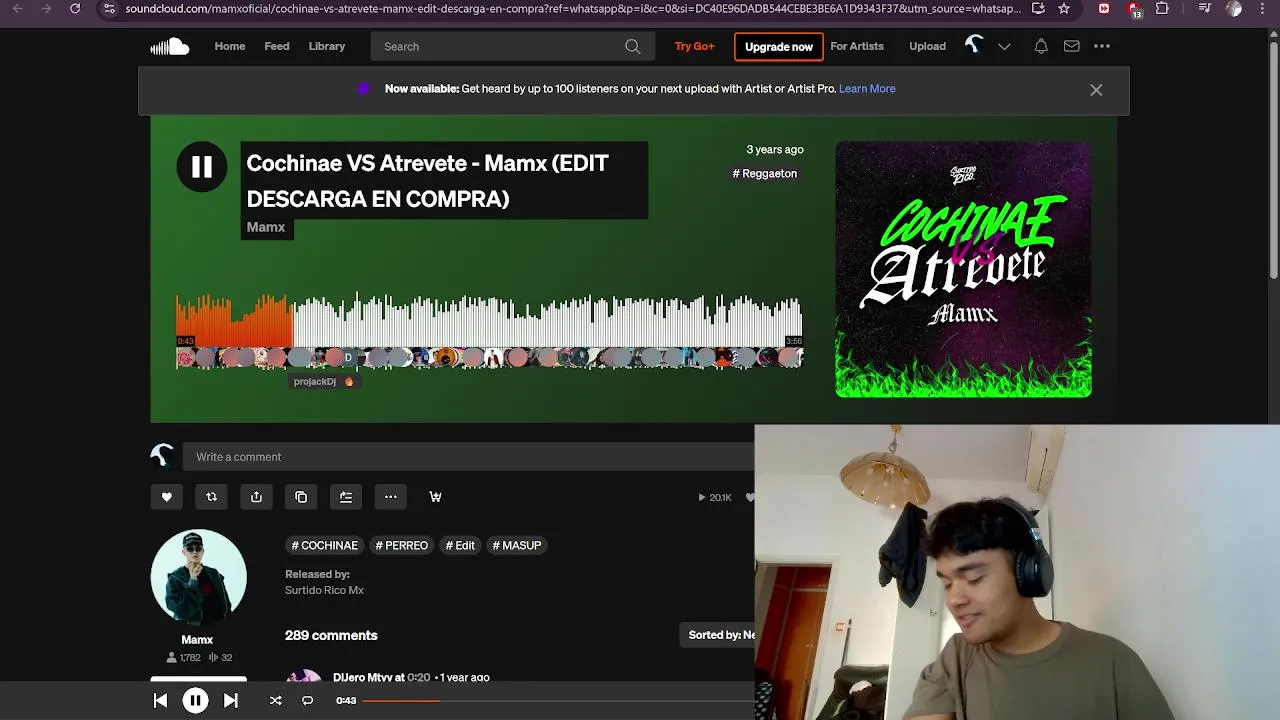Jump to the 0:20 comment timestamp
1280x720 pixels.
coord(418,678)
